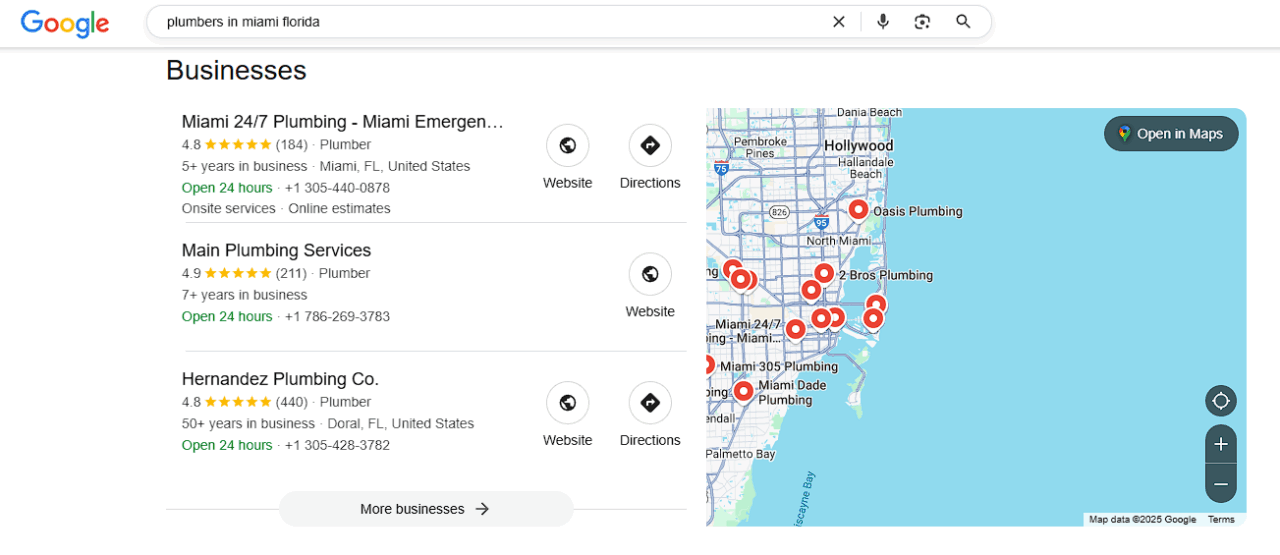The image size is (1280, 555).
Task: Click phone number +1 305-440-0878
Action: [x=337, y=188]
